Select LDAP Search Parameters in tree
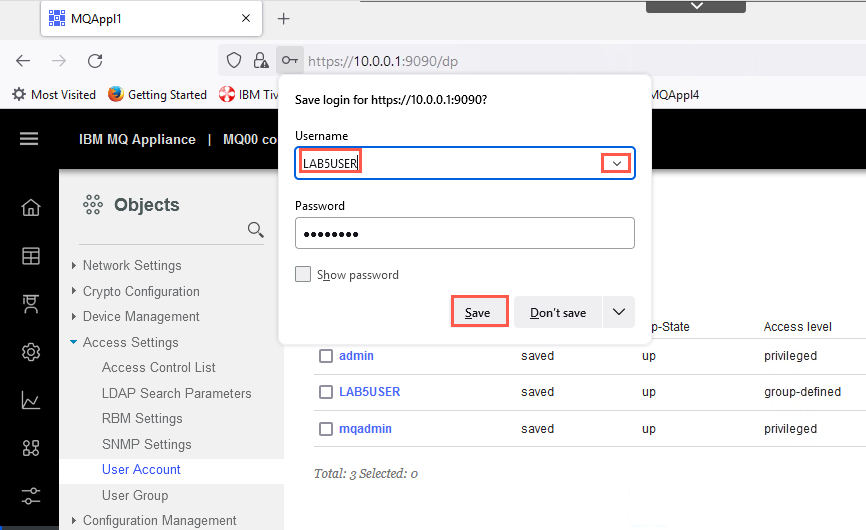Image resolution: width=866 pixels, height=530 pixels. click(176, 393)
